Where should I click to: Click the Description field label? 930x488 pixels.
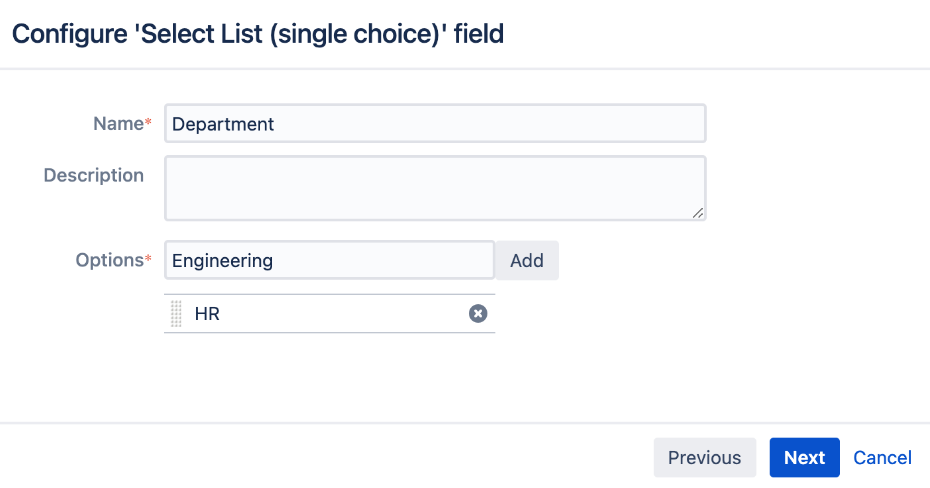click(94, 175)
